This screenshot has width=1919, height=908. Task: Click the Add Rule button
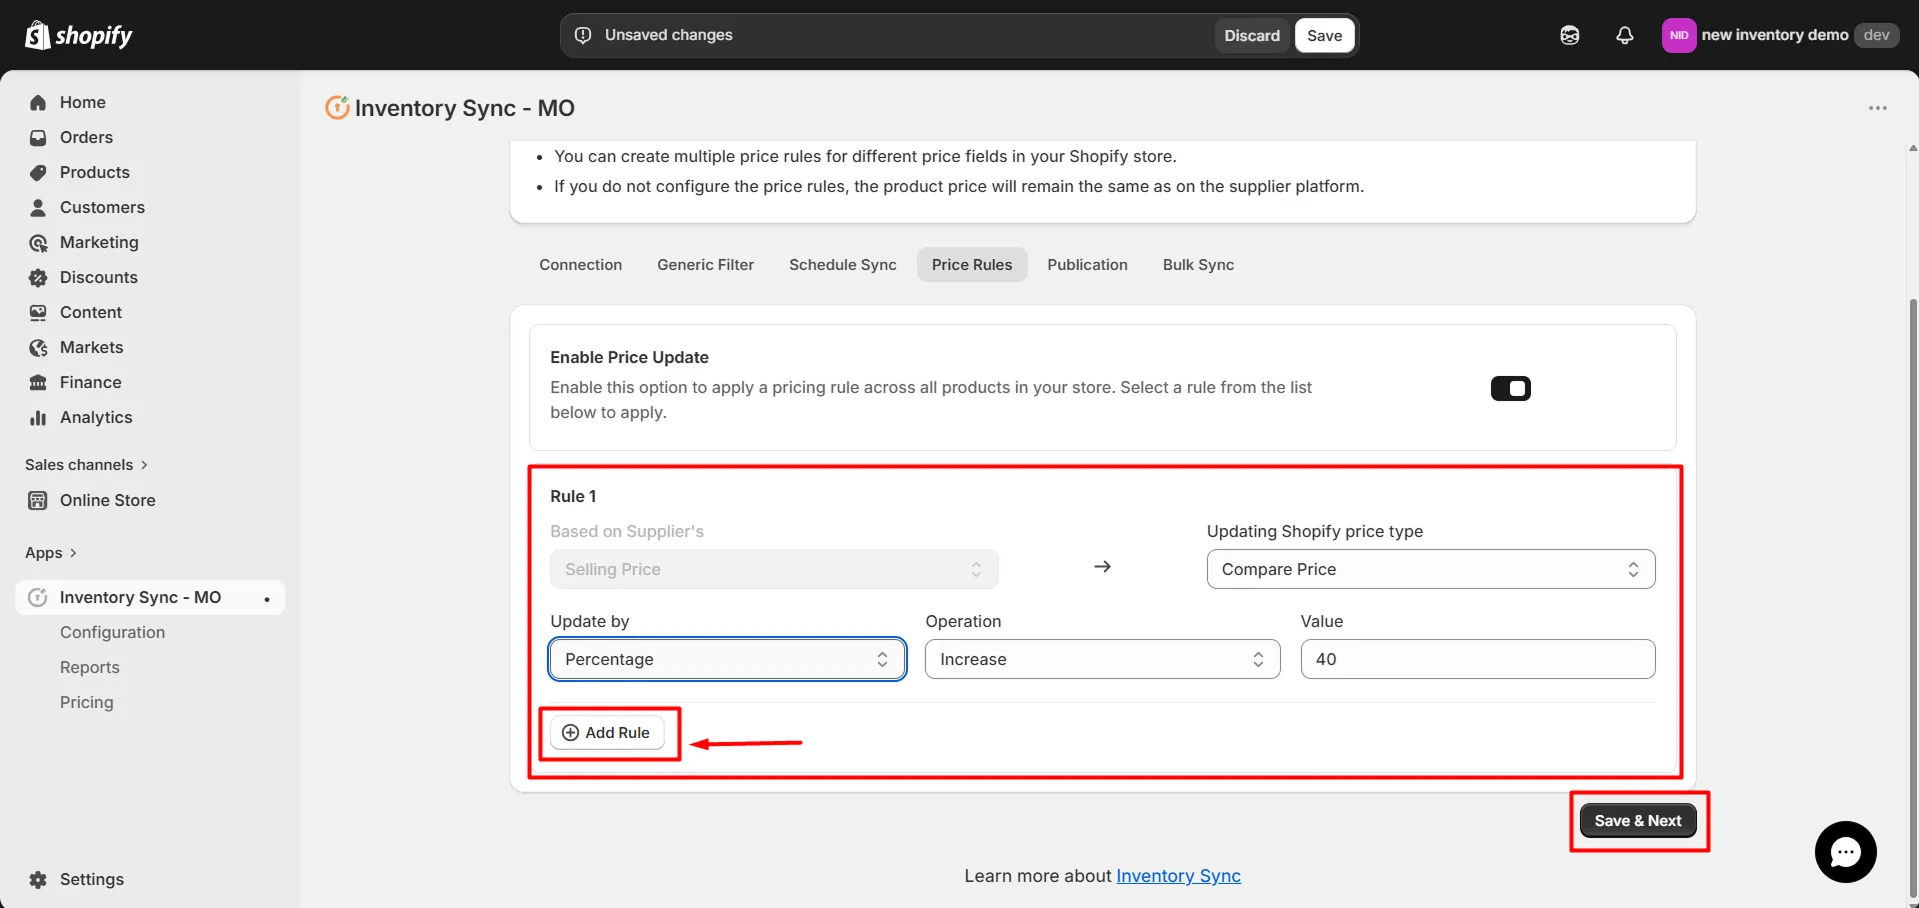pos(605,732)
